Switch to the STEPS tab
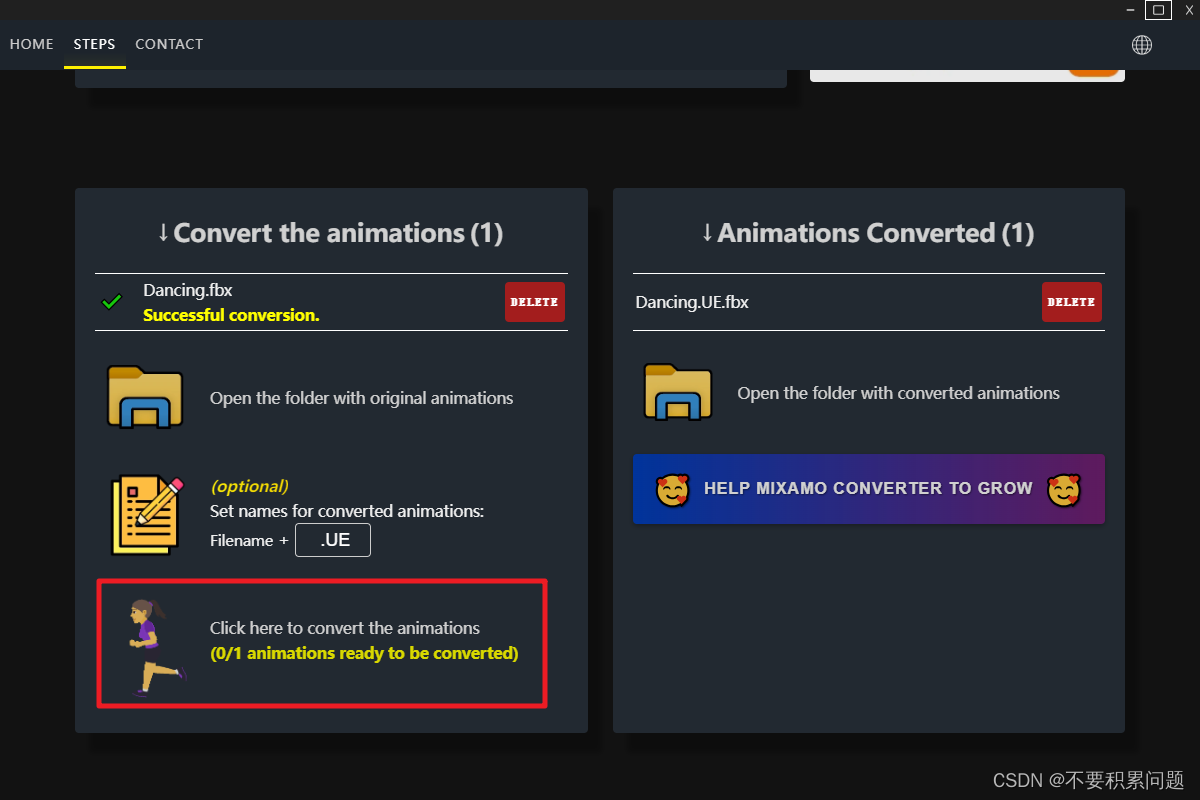The image size is (1200, 800). (94, 44)
